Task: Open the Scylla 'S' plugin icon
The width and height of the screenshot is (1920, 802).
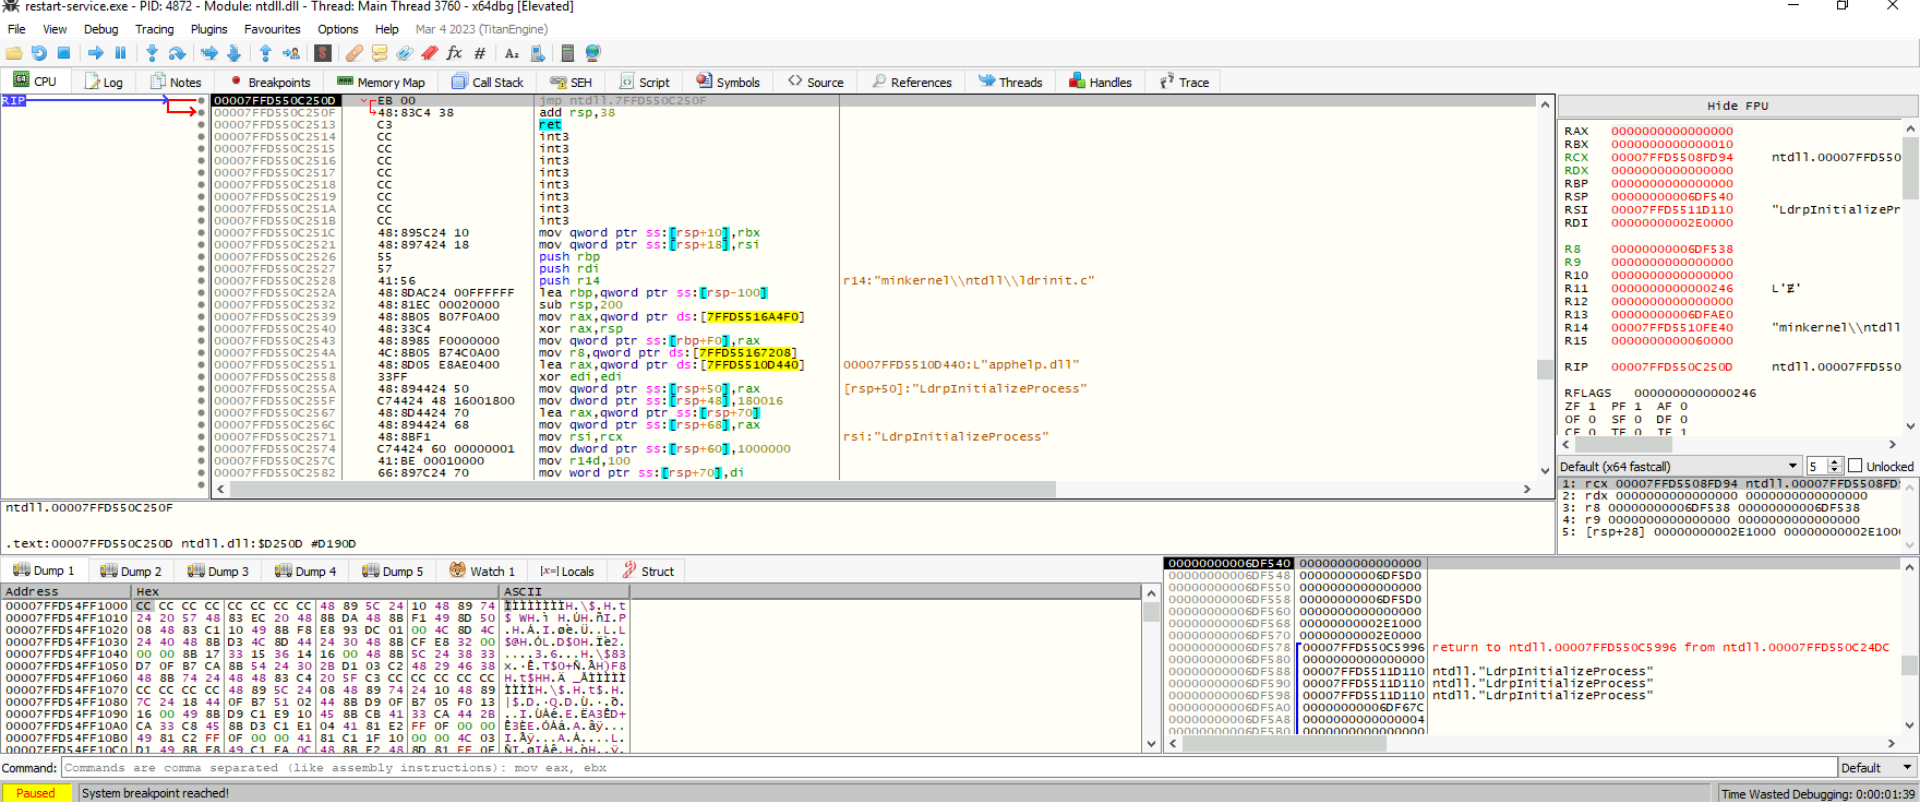Action: tap(324, 53)
